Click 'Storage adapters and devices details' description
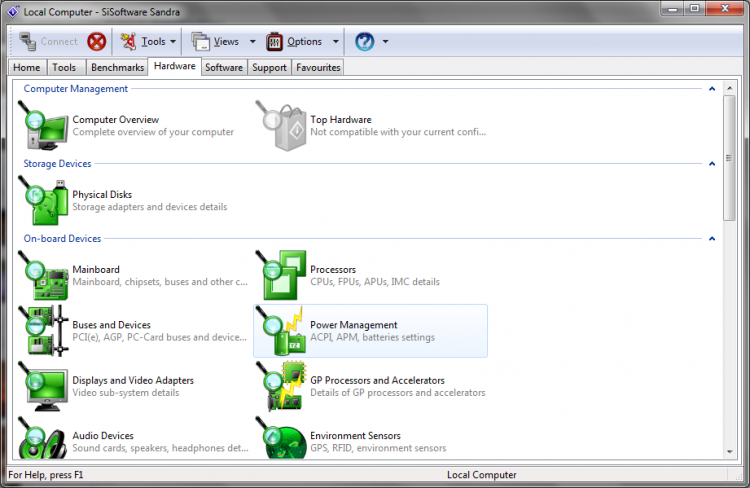 coord(150,207)
